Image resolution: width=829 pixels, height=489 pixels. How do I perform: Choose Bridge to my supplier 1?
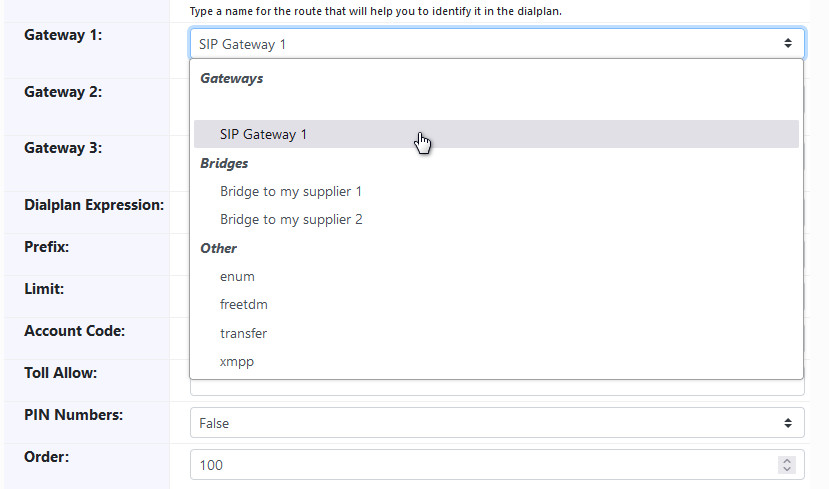tap(290, 191)
